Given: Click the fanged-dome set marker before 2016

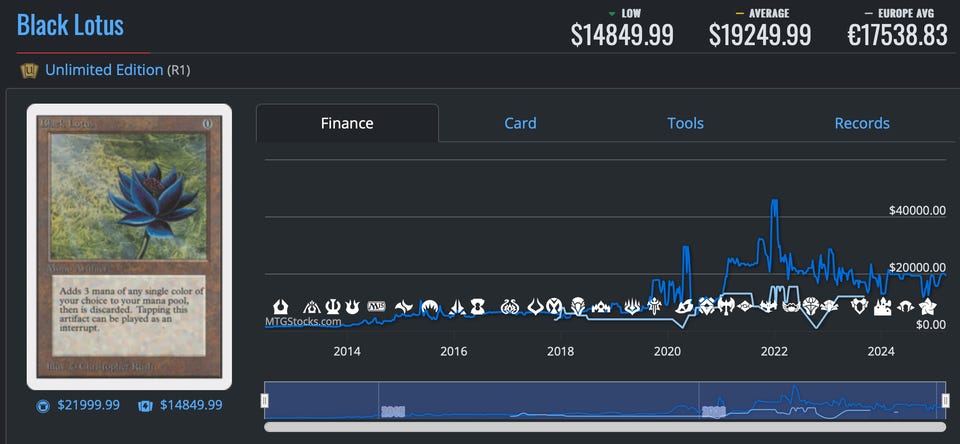Looking at the screenshot, I should (430, 306).
